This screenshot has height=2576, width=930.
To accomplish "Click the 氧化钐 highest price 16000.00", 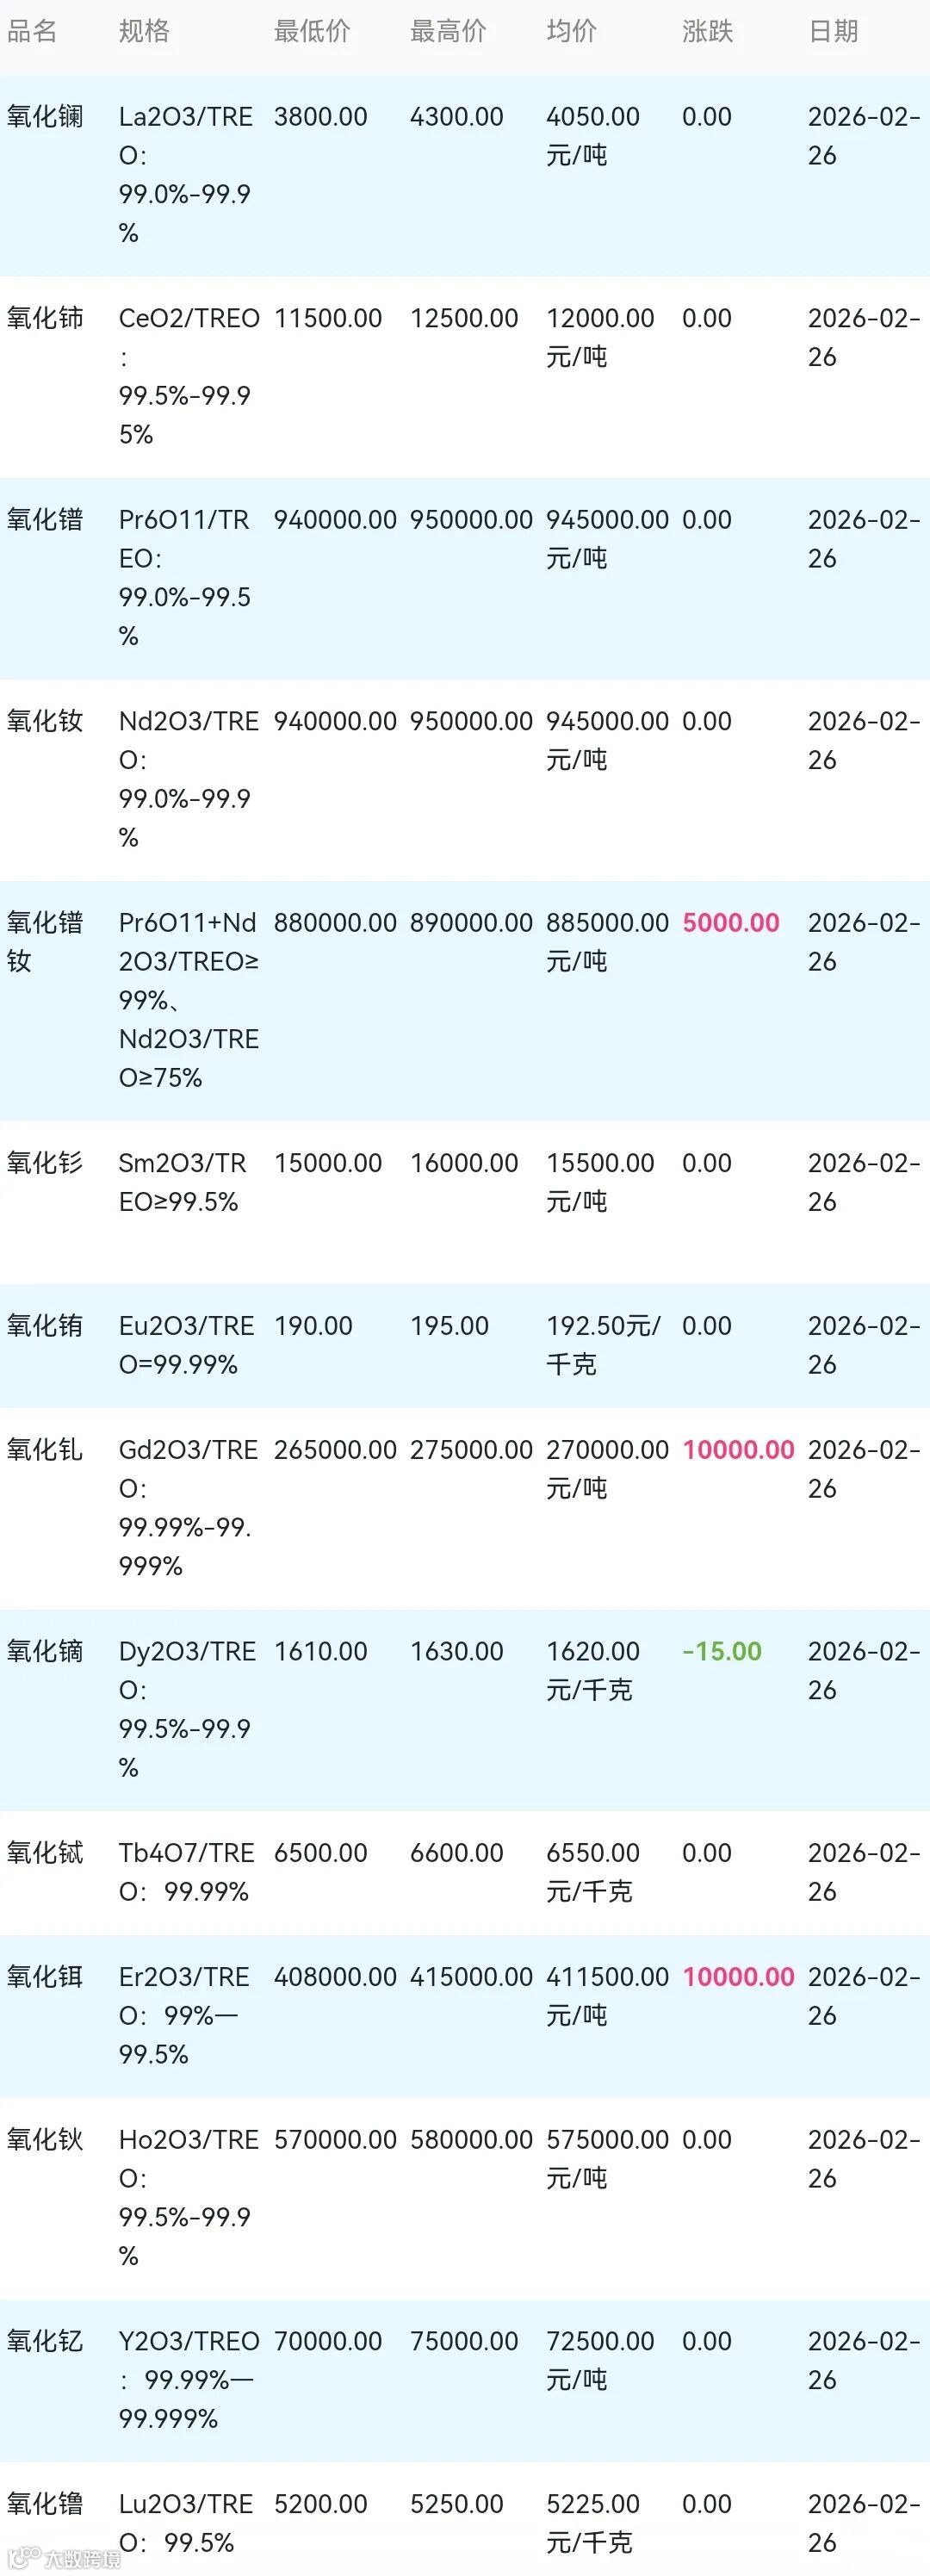I will [x=464, y=1162].
